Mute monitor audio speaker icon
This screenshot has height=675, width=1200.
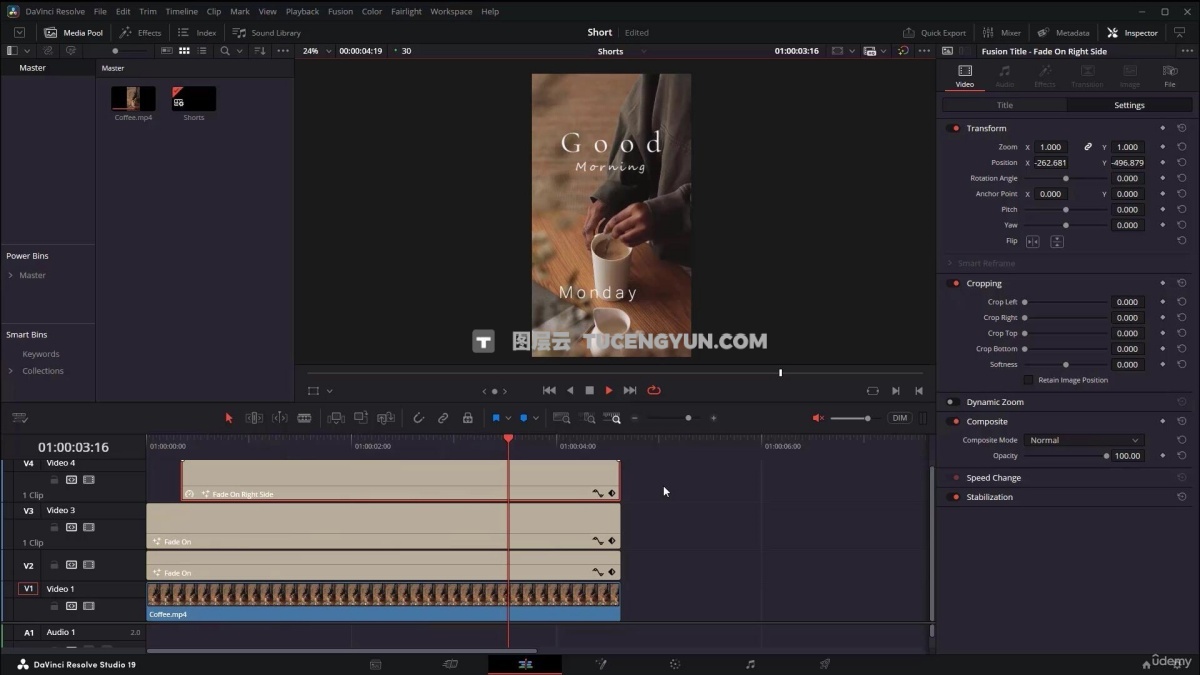(818, 418)
